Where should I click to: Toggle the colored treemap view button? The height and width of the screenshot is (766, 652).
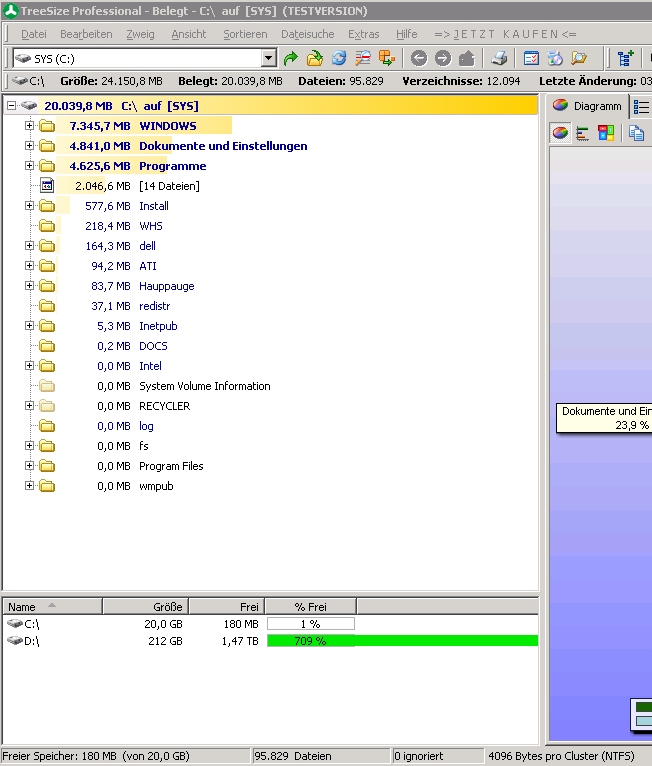click(606, 133)
